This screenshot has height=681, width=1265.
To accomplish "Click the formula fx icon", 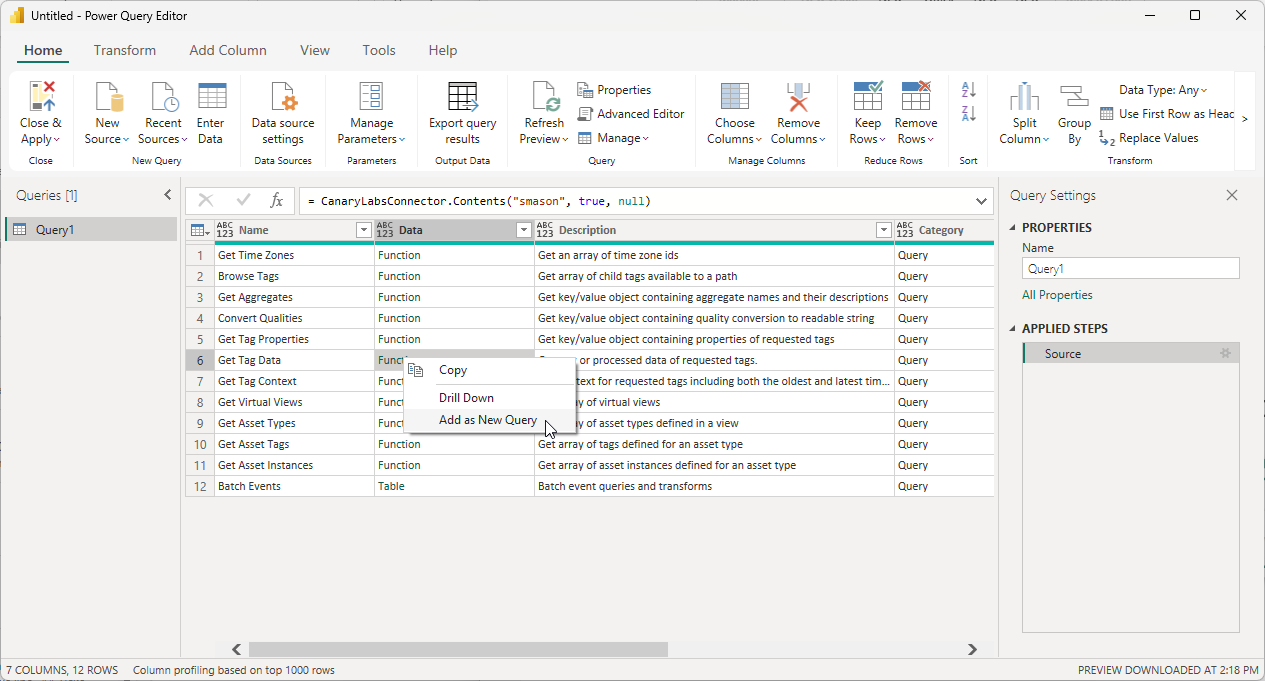I will pos(277,201).
